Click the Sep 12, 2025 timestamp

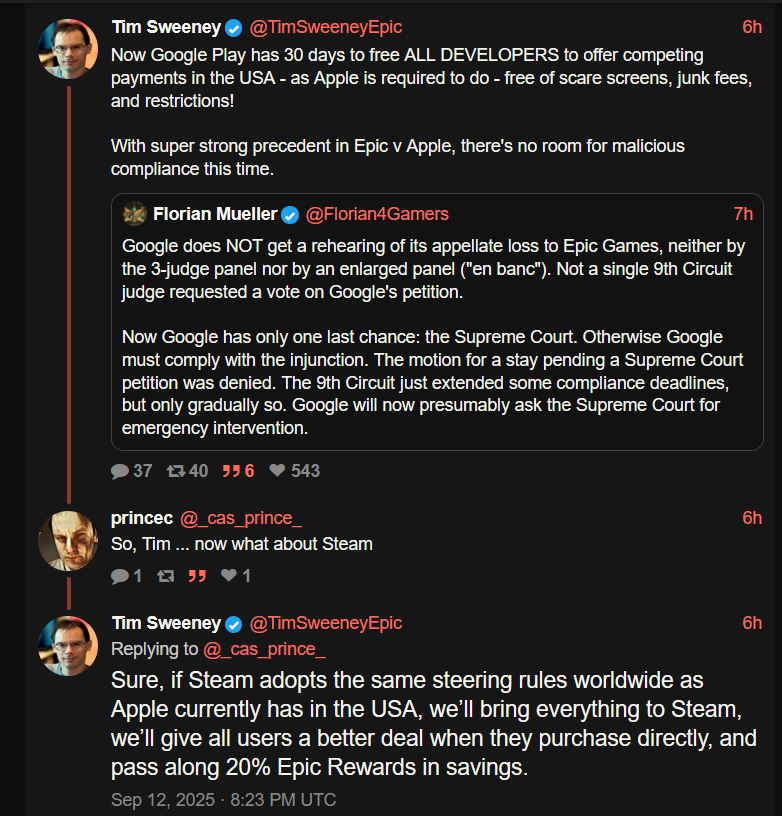pyautogui.click(x=223, y=800)
